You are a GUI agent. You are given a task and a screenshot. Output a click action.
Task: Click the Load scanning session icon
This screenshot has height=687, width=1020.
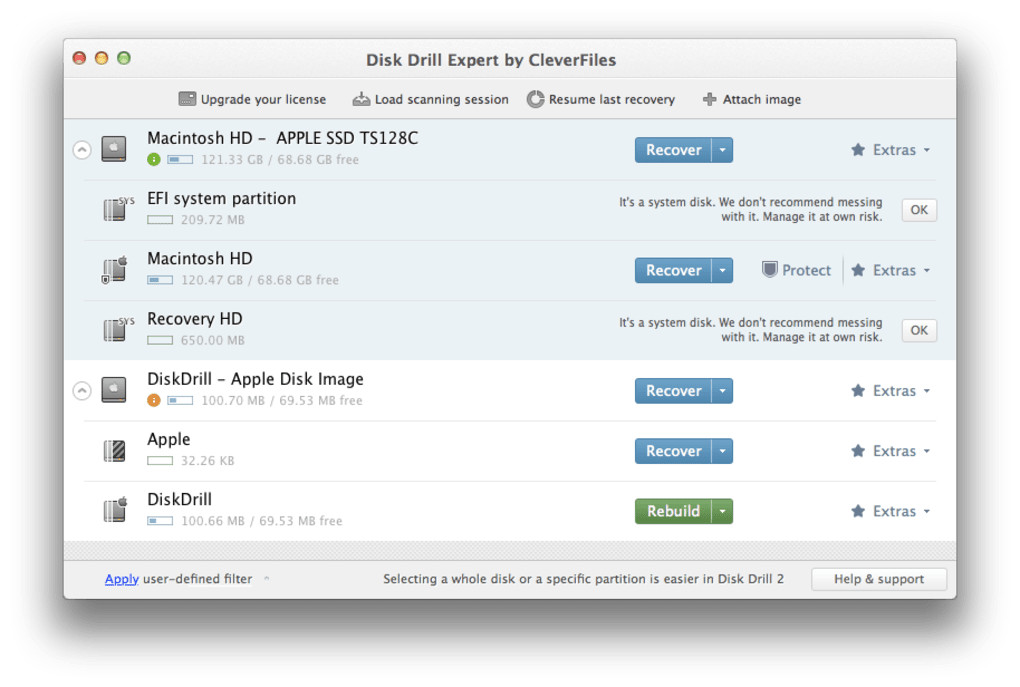point(361,99)
